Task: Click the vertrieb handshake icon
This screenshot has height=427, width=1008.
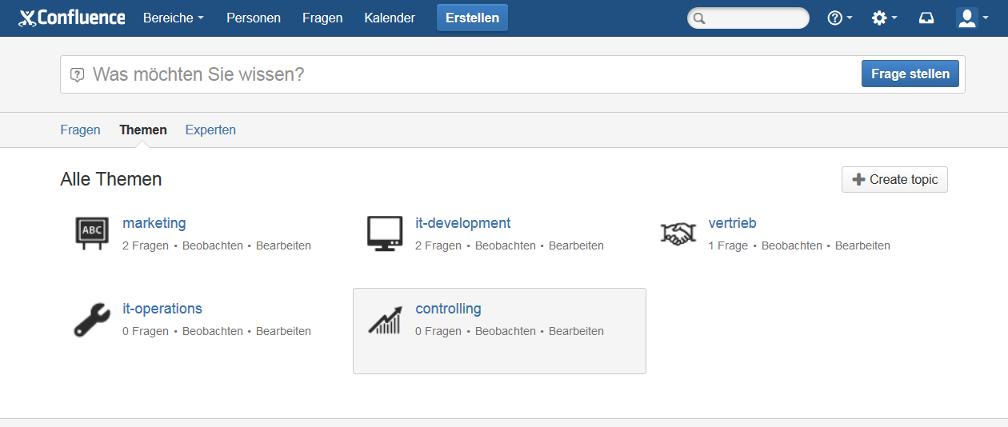Action: click(x=678, y=233)
